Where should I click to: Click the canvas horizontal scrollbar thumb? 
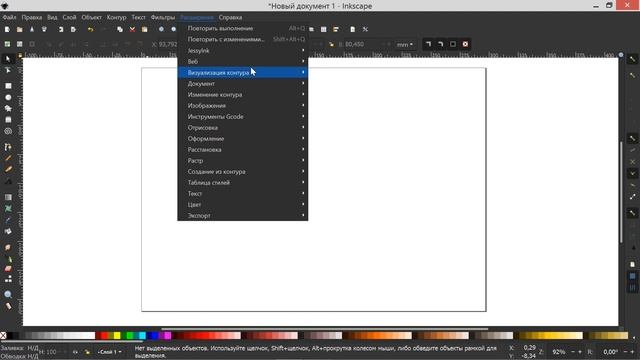(x=324, y=329)
